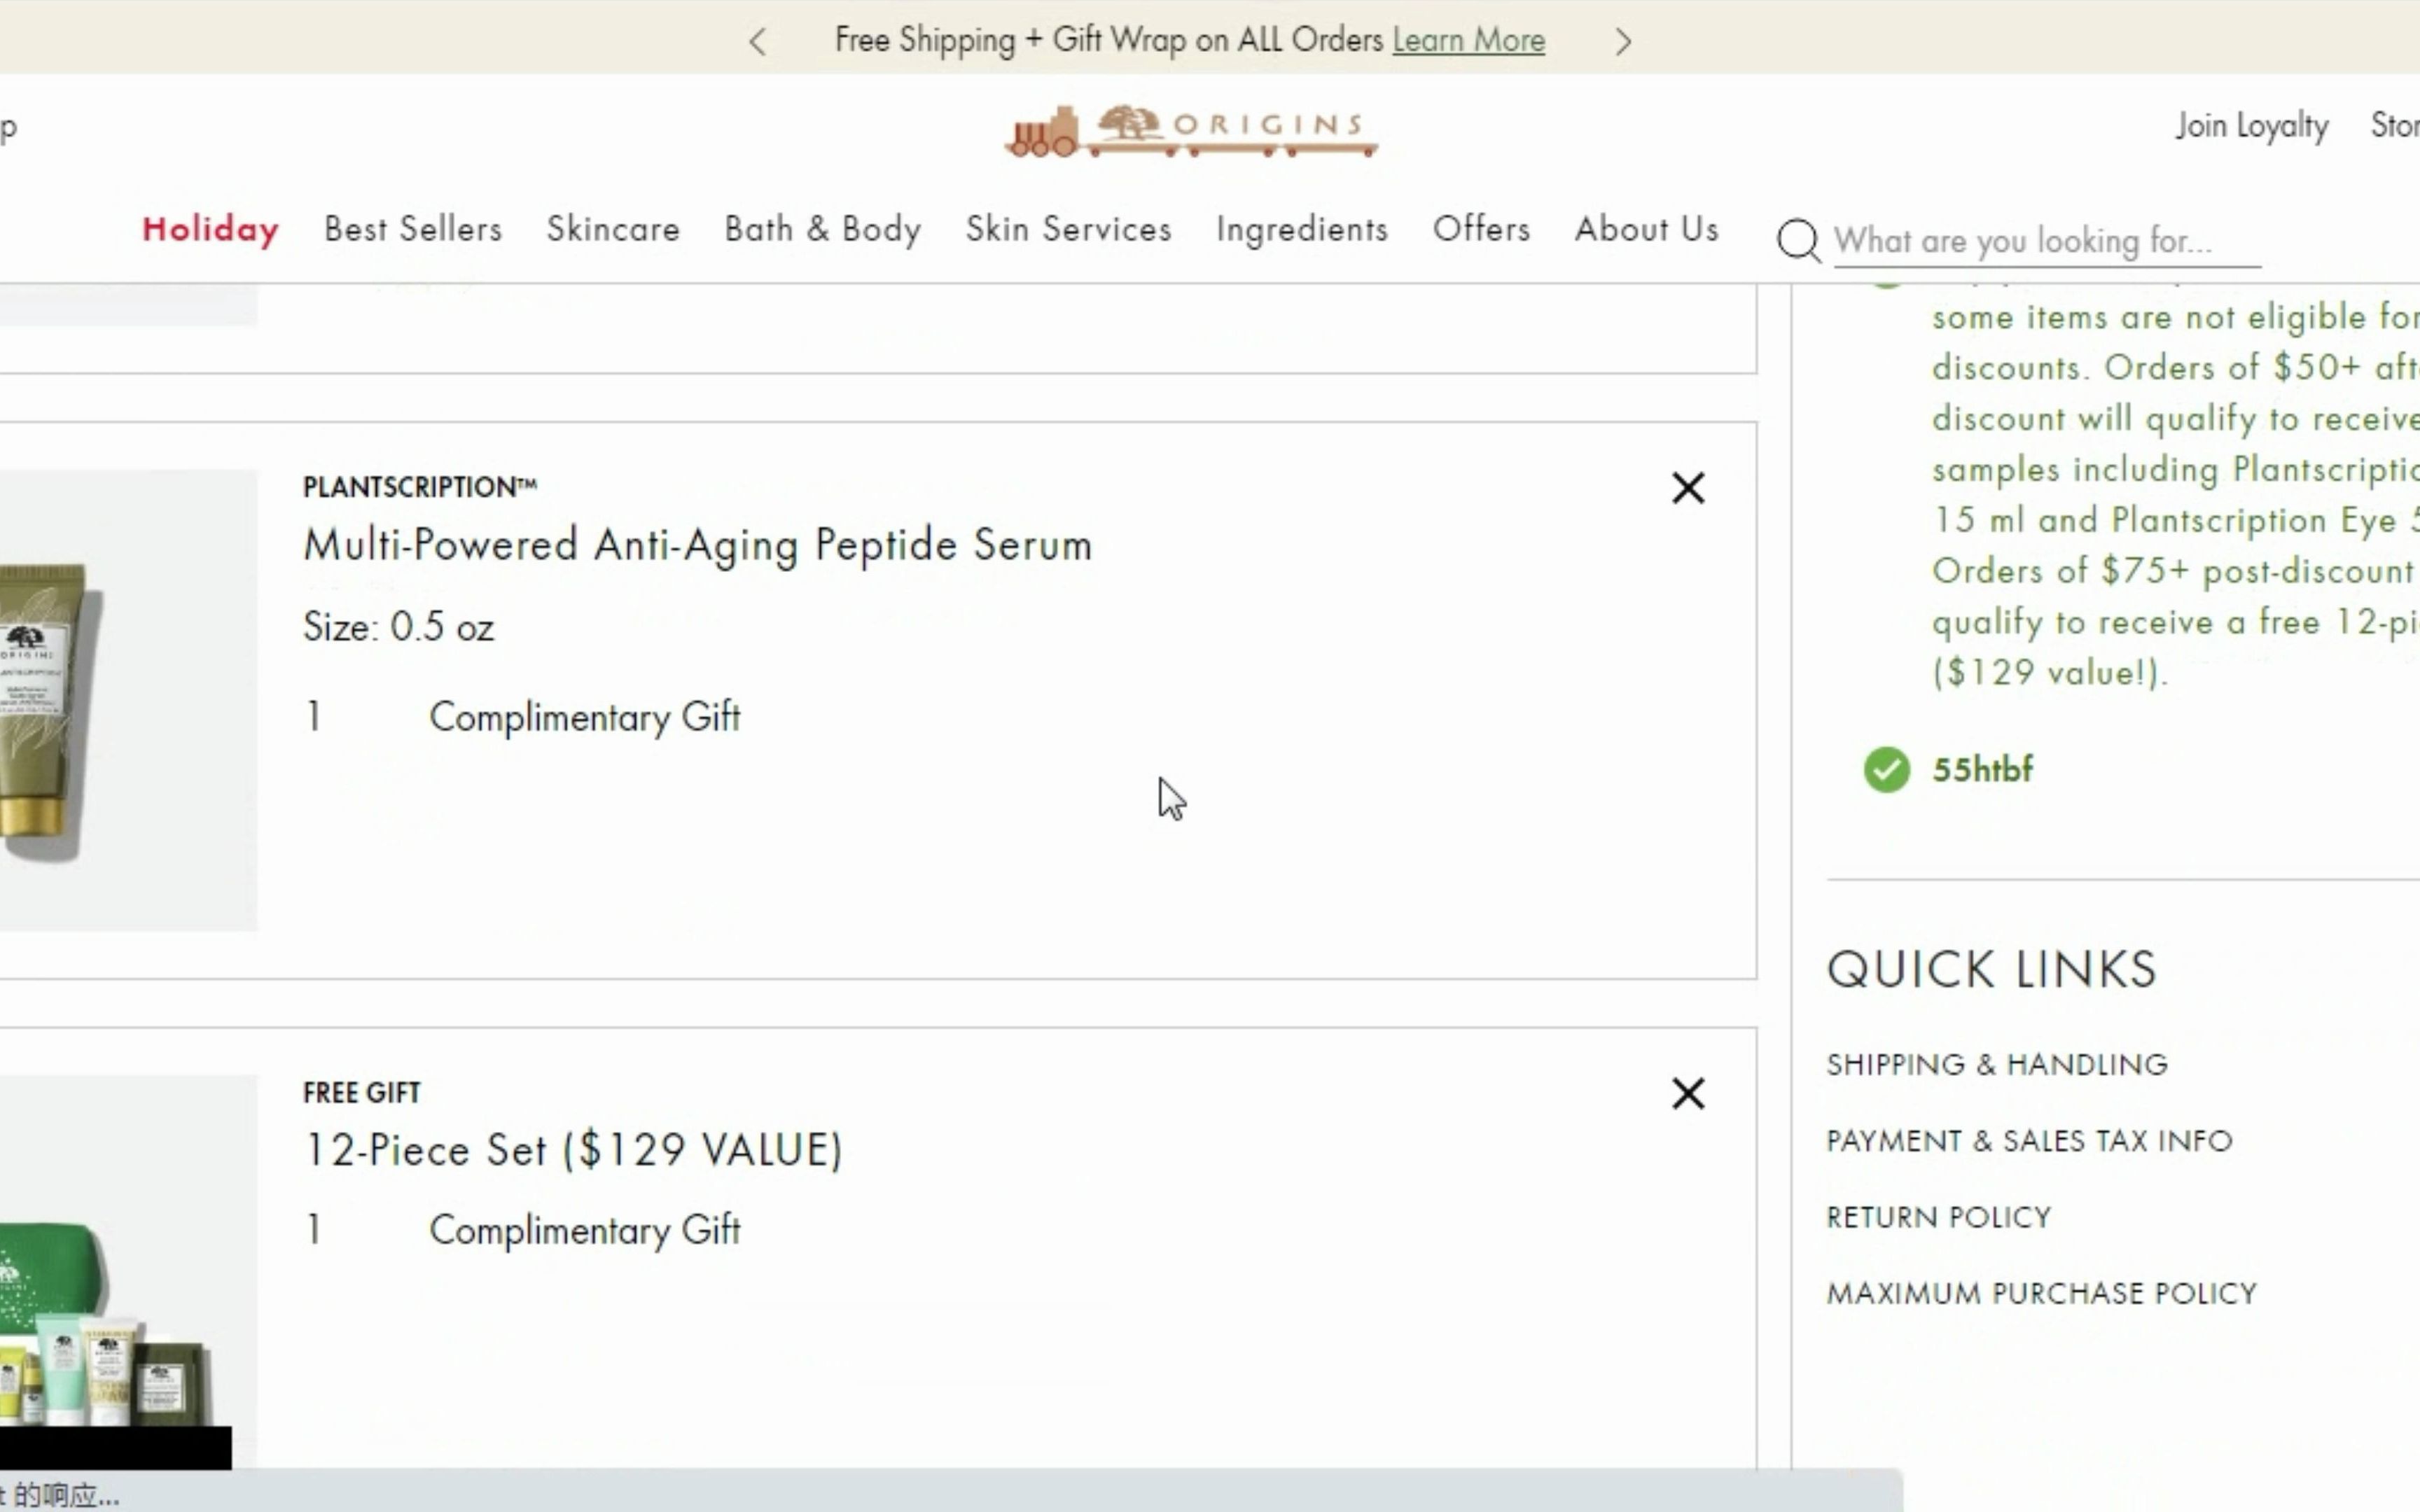
Task: Open the Bath & Body menu
Action: point(823,229)
